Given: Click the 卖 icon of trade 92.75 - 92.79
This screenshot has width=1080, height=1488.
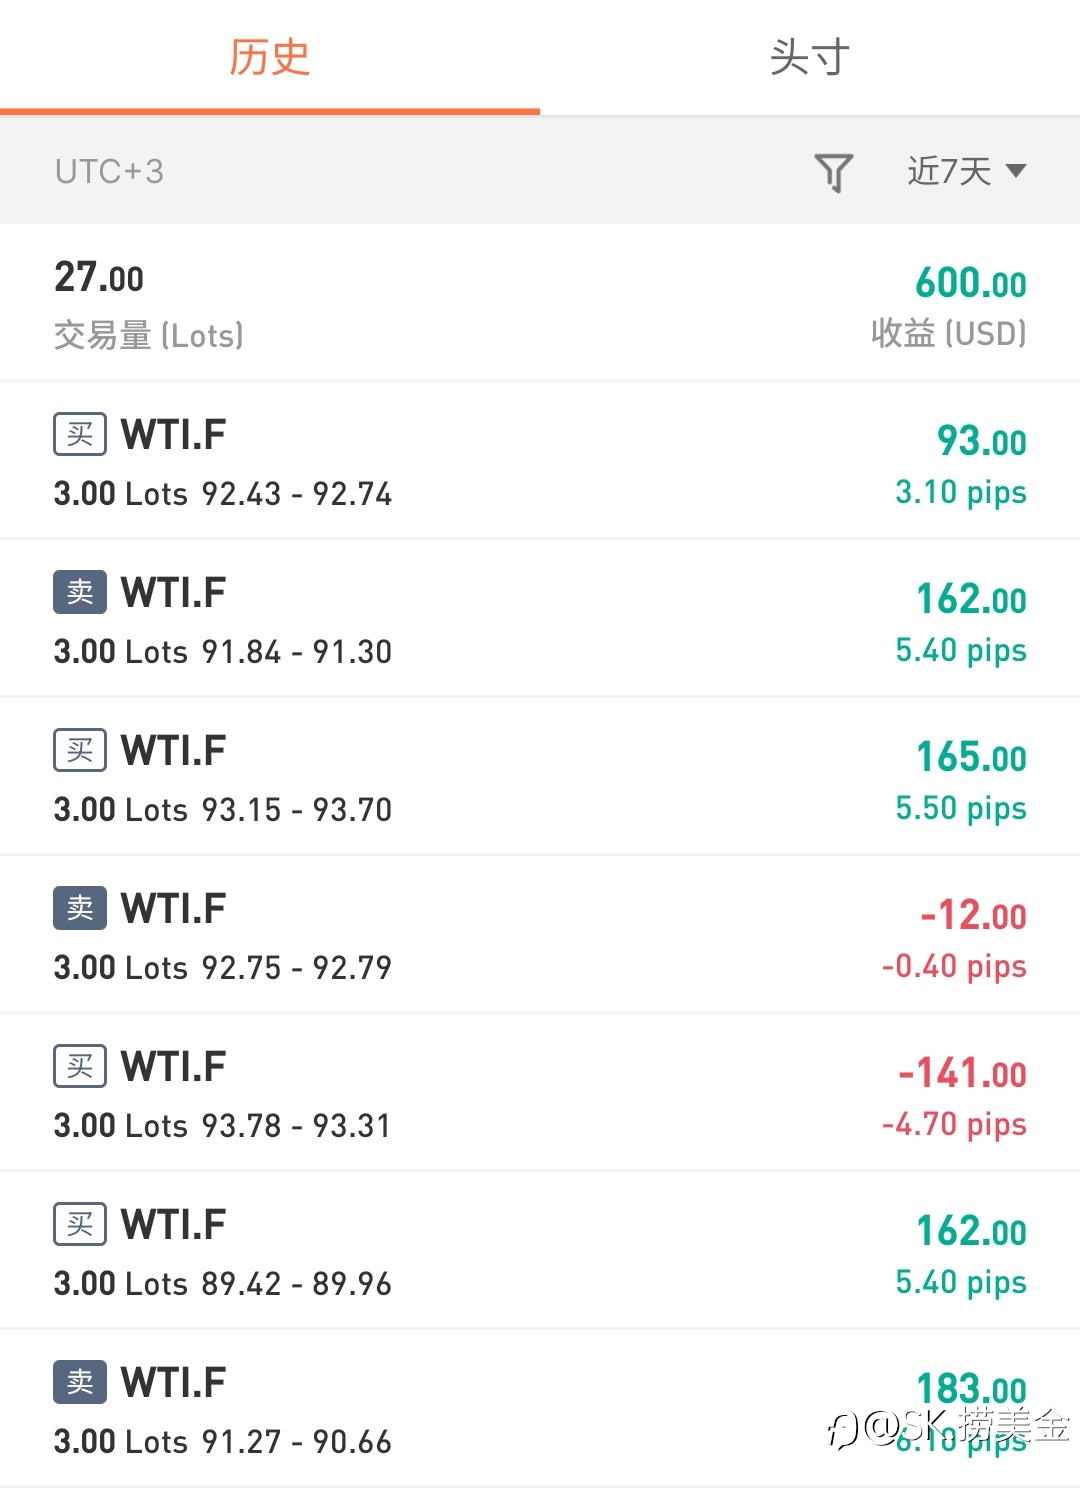Looking at the screenshot, I should (x=80, y=908).
